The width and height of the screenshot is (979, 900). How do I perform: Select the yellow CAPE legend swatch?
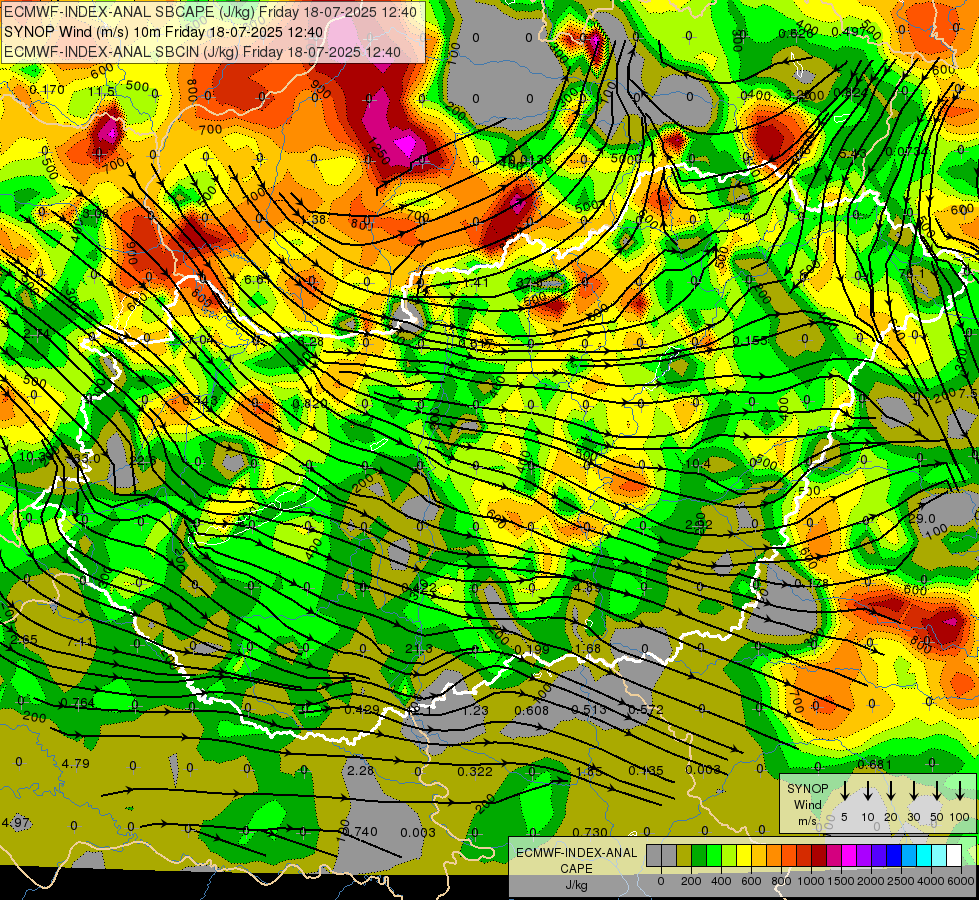coord(744,855)
